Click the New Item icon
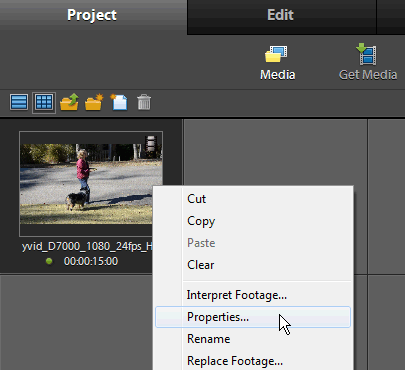Image resolution: width=405 pixels, height=370 pixels. [119, 102]
